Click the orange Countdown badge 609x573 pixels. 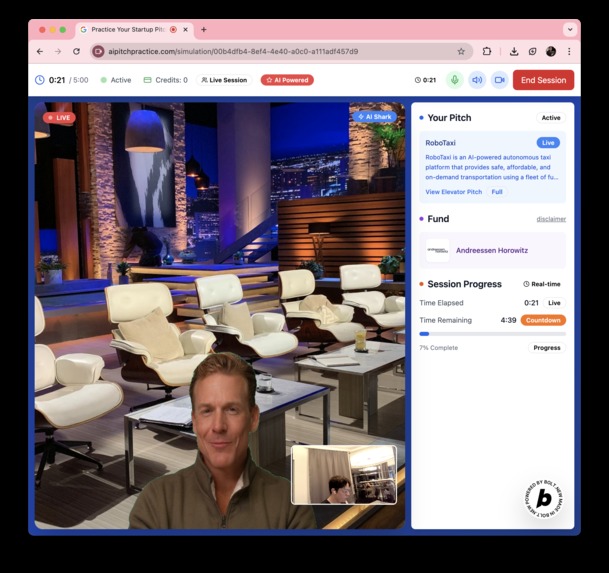(x=543, y=320)
